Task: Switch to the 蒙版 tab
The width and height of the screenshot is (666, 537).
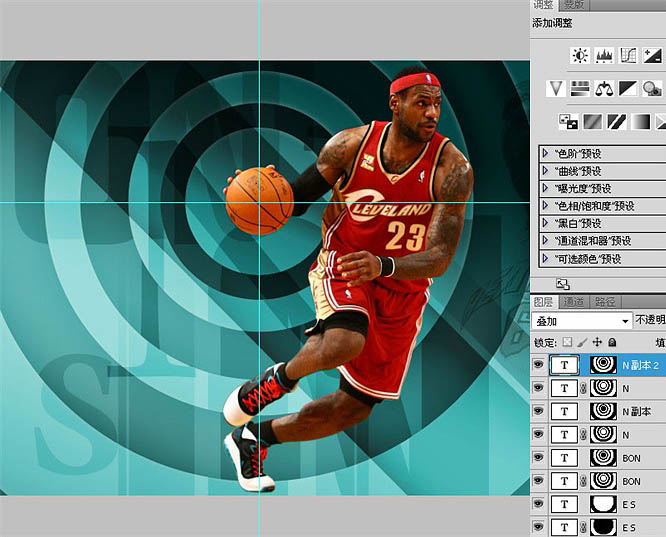Action: (x=573, y=5)
